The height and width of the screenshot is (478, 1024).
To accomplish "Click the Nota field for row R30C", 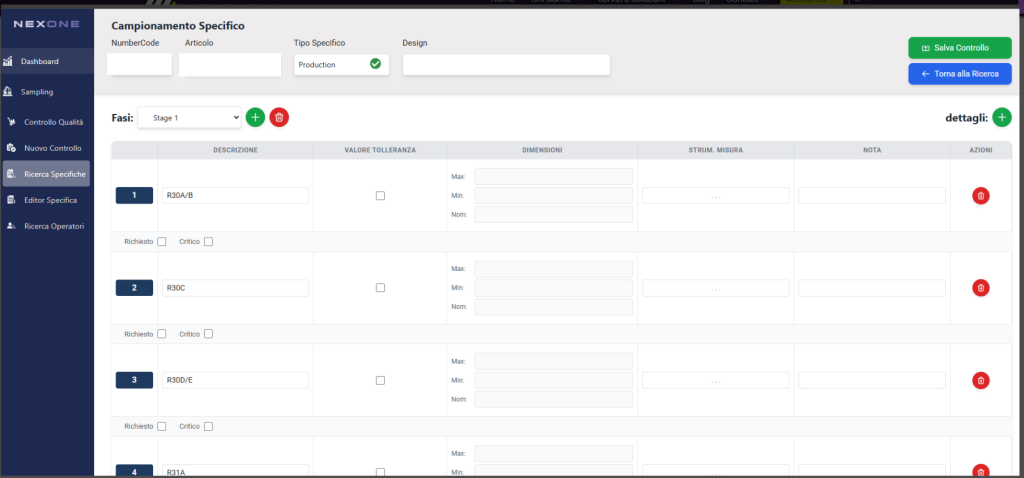I will point(872,288).
